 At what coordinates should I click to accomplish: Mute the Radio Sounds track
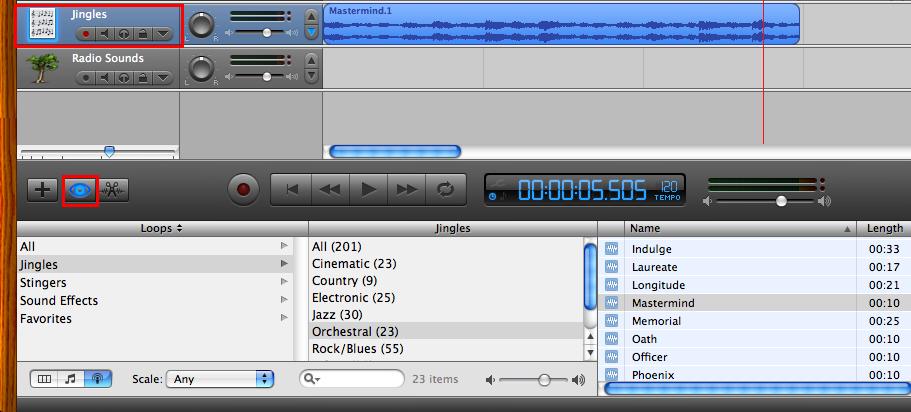[x=105, y=77]
